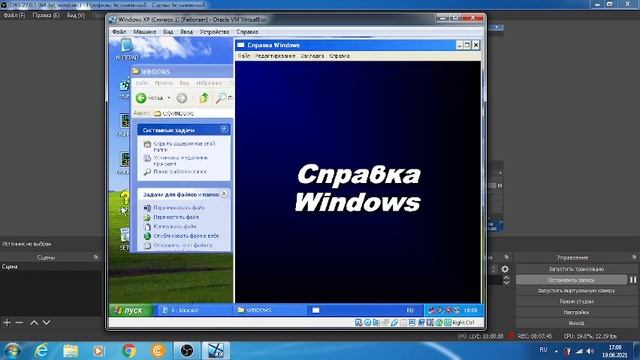This screenshot has width=640, height=360.
Task: Click the green Back arrow in WINDOWS explorer
Action: pyautogui.click(x=141, y=98)
